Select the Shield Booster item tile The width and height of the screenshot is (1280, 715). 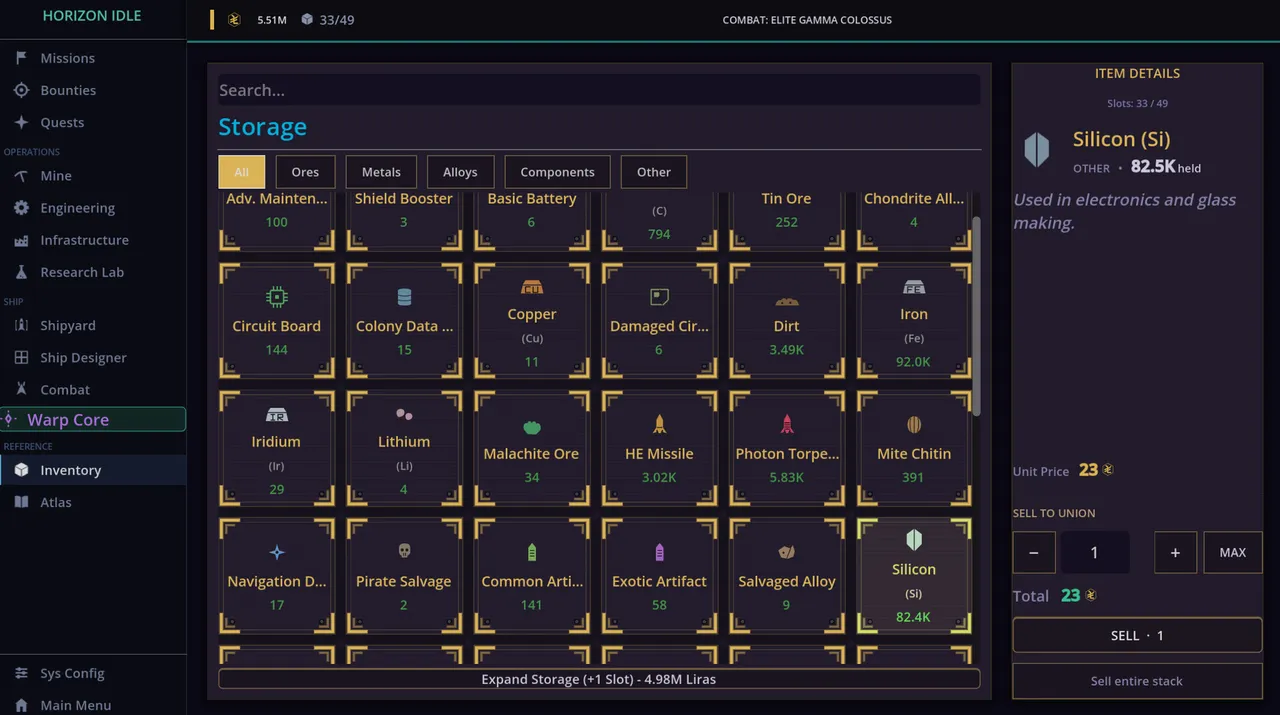(404, 221)
